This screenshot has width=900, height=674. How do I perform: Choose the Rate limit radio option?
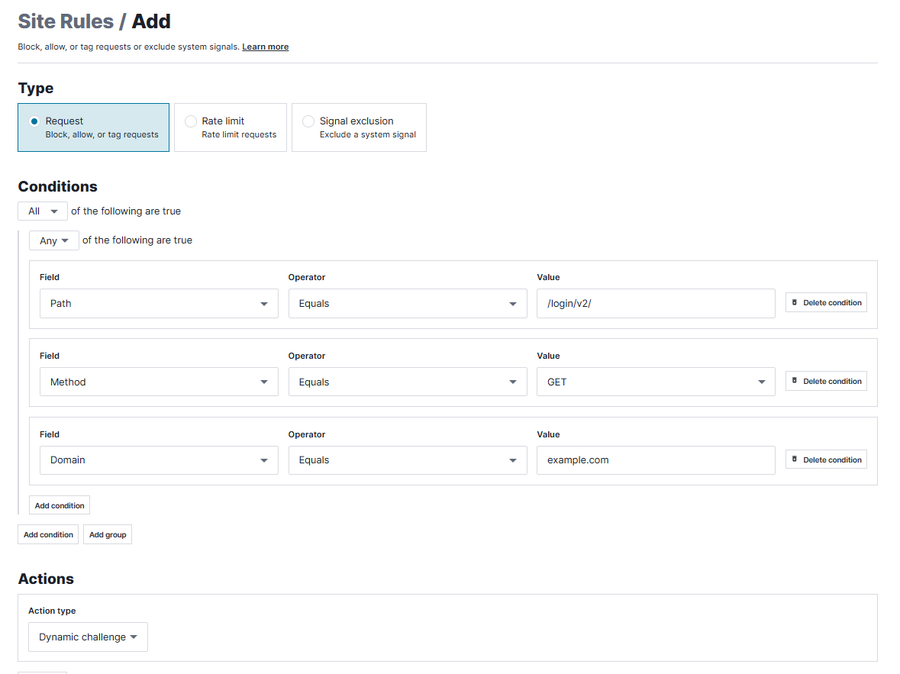click(191, 121)
